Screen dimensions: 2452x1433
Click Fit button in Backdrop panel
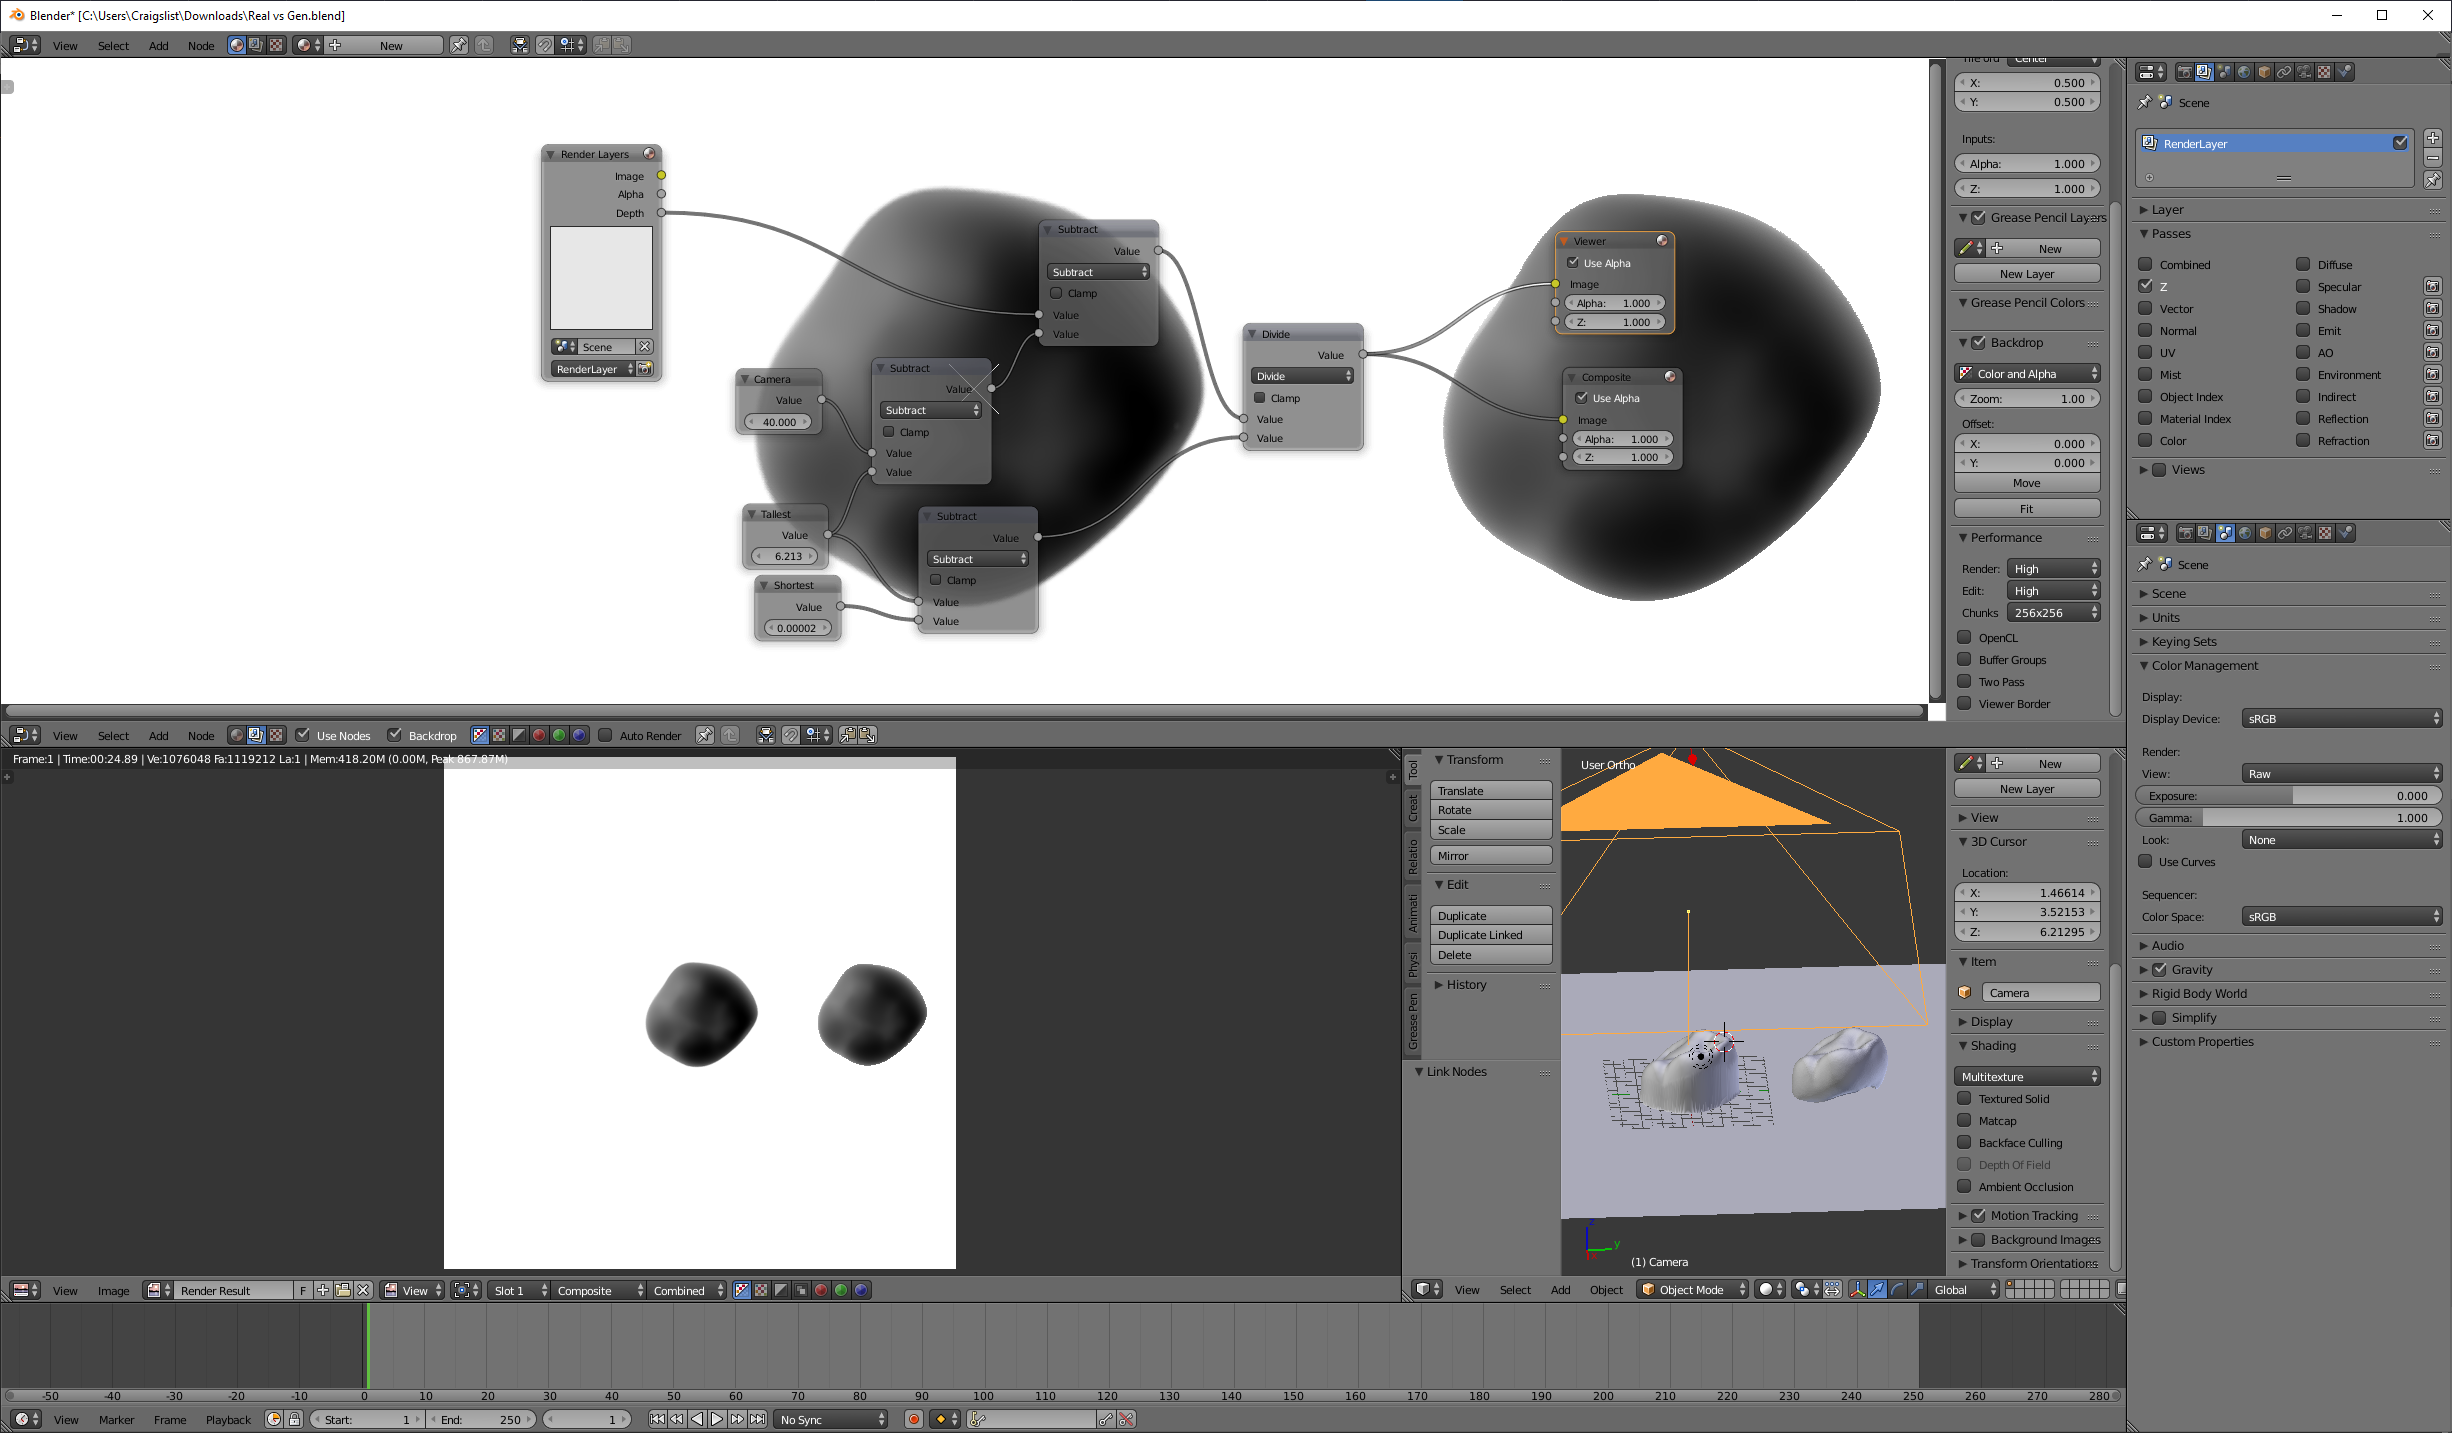tap(2027, 508)
